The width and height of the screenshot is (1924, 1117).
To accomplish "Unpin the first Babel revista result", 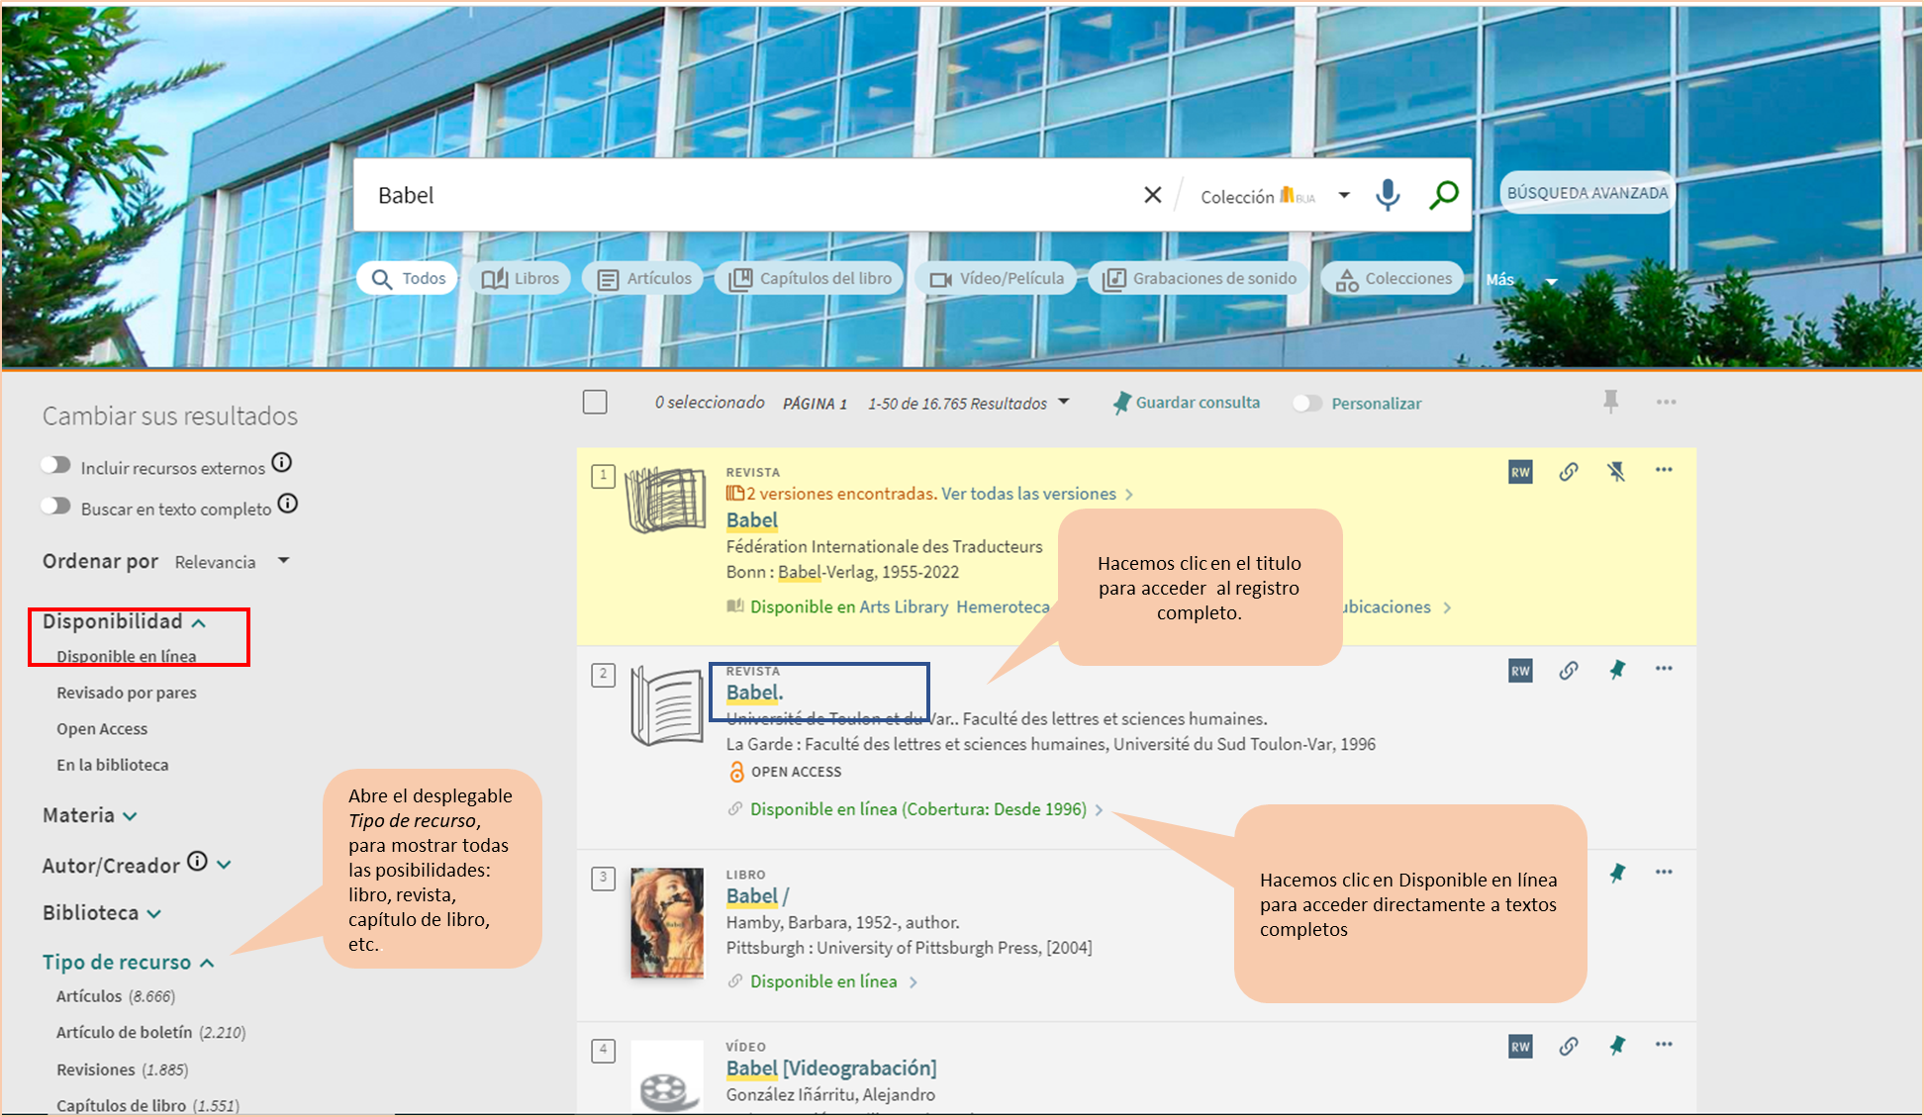I will [x=1616, y=472].
